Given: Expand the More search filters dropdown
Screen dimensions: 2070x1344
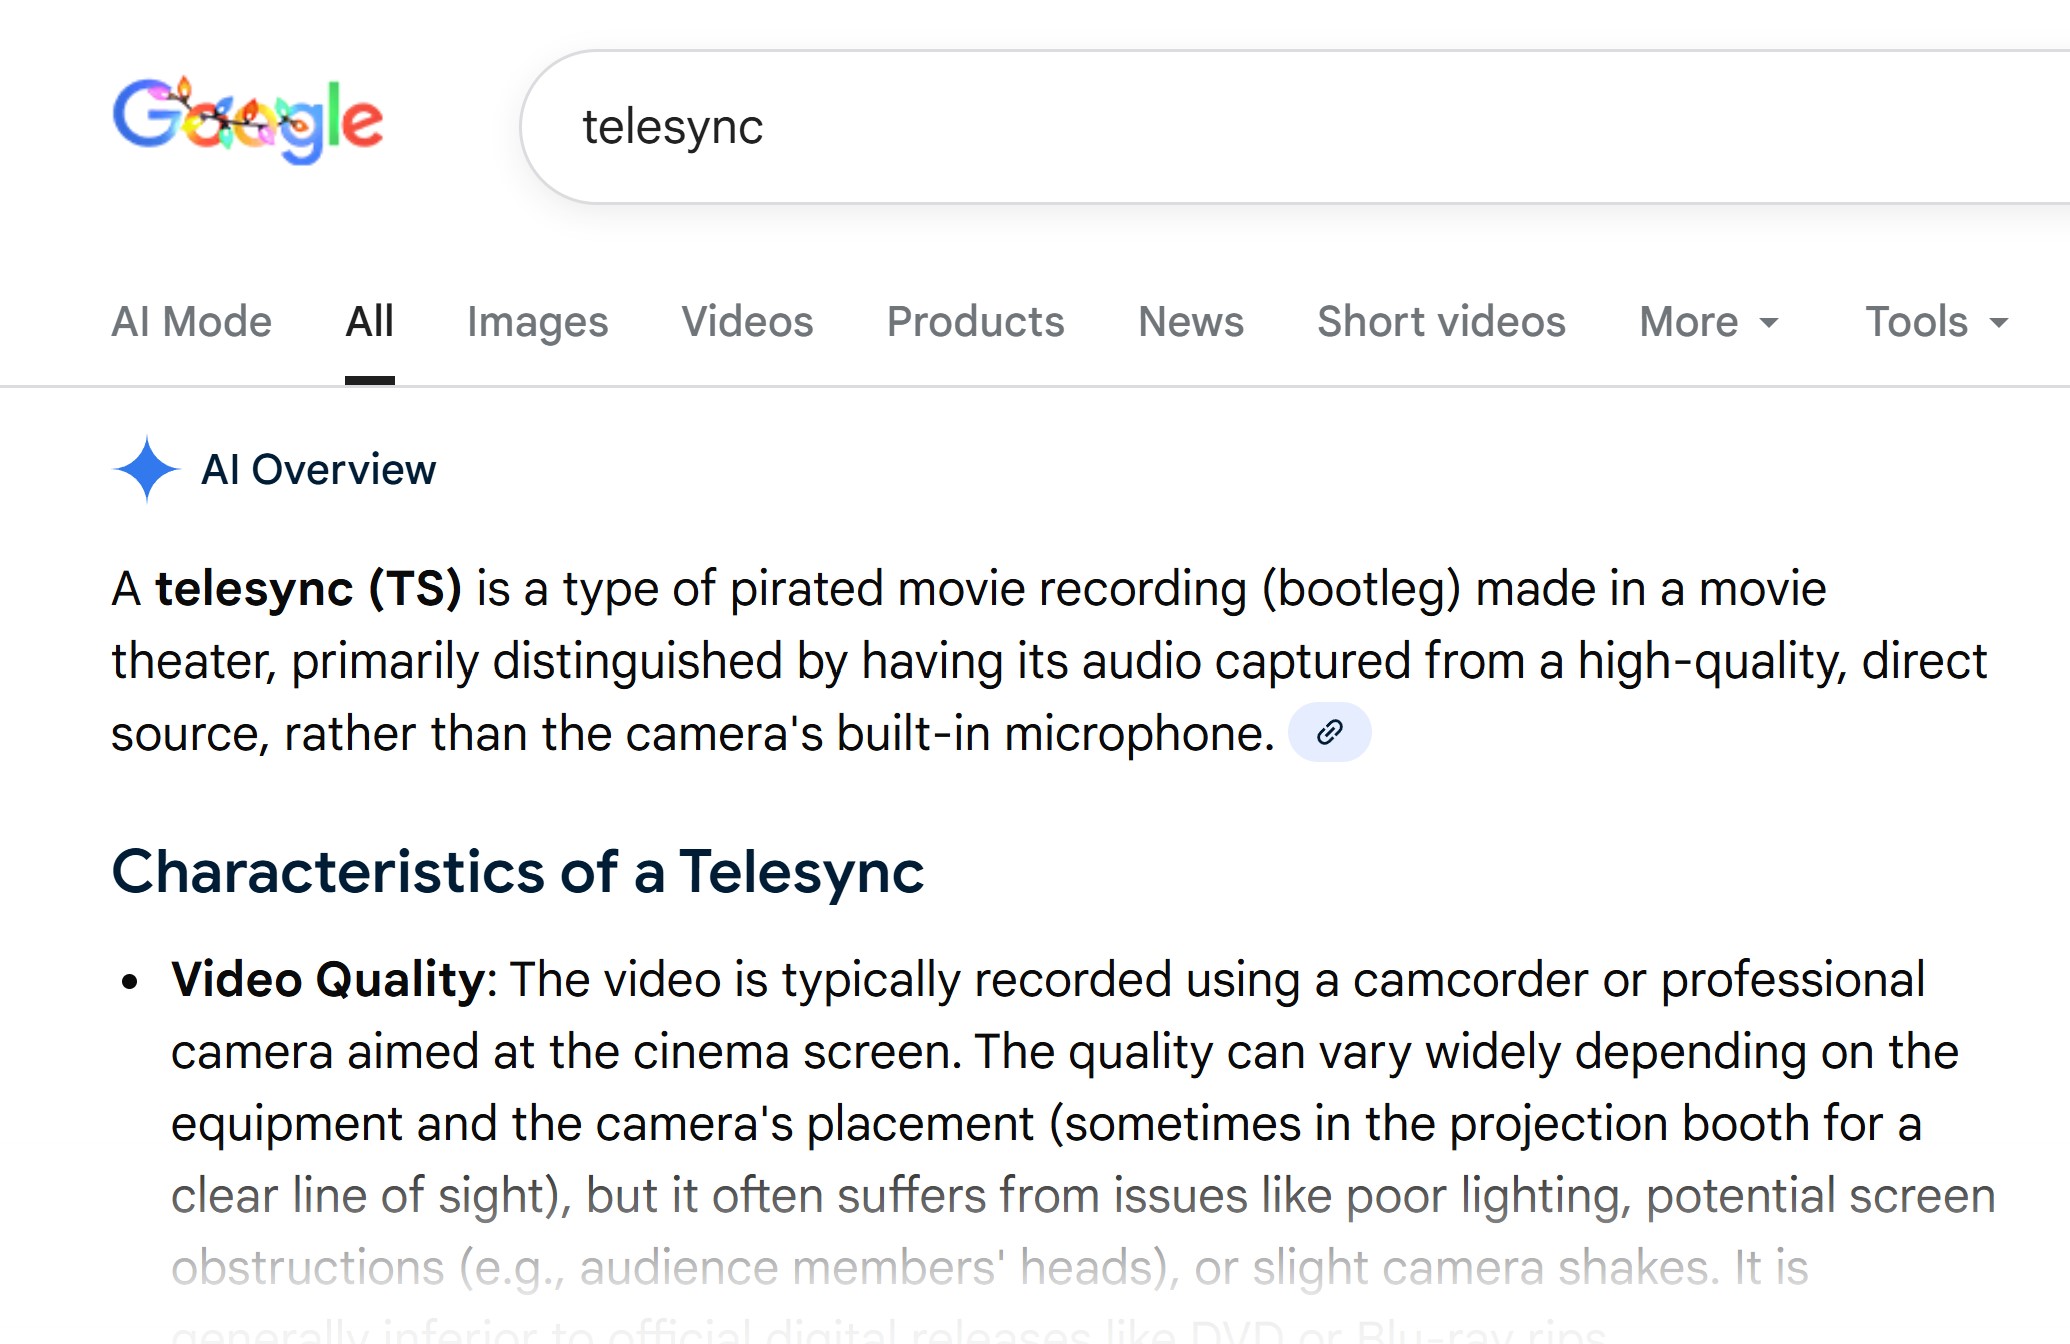Looking at the screenshot, I should 1708,322.
